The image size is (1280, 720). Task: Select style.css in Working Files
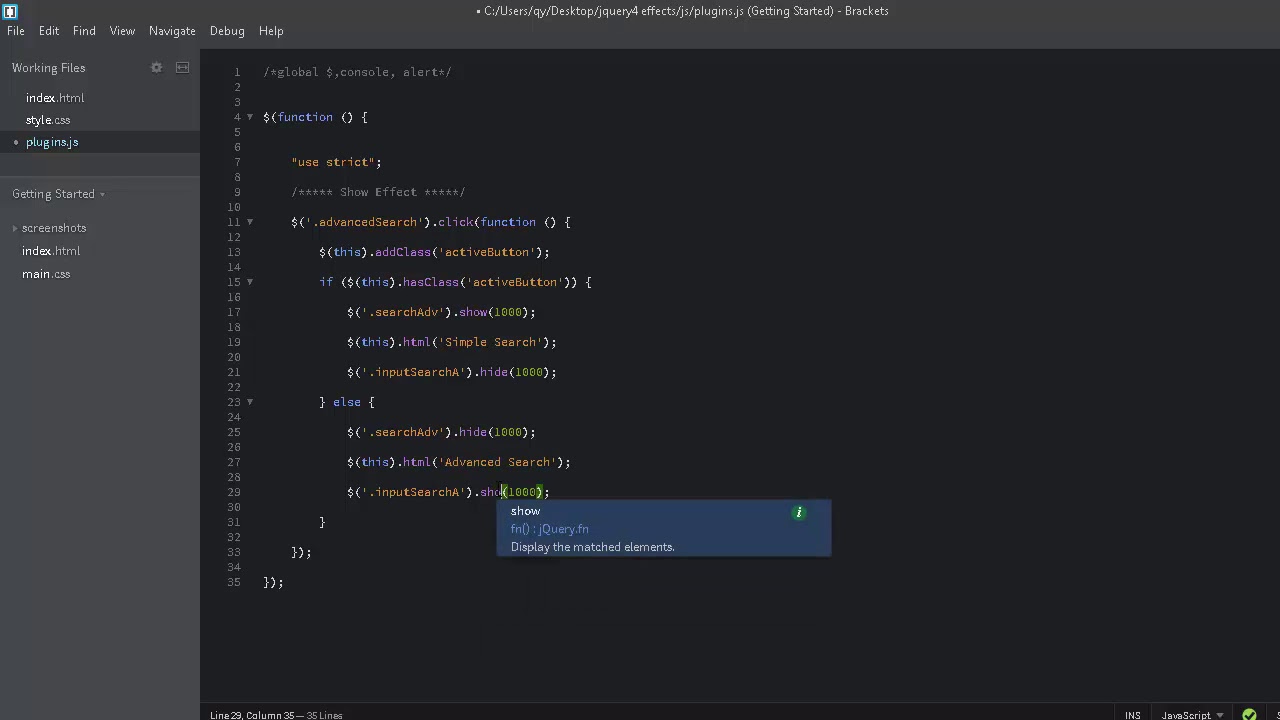tap(48, 120)
